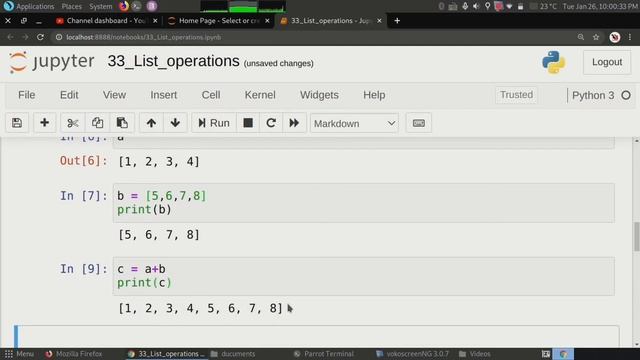640x360 pixels.
Task: Open the documents folder in taskbar
Action: [233, 354]
